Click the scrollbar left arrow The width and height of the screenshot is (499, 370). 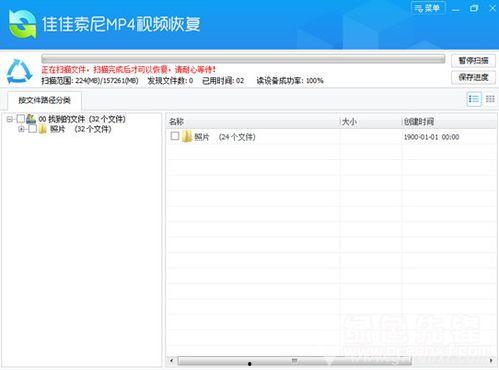click(171, 361)
